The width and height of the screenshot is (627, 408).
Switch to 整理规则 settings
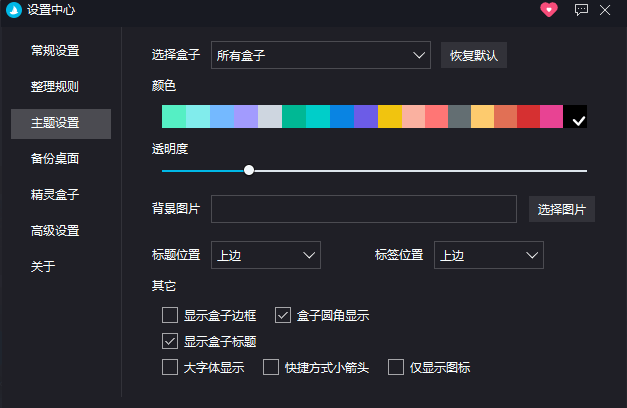click(x=55, y=87)
